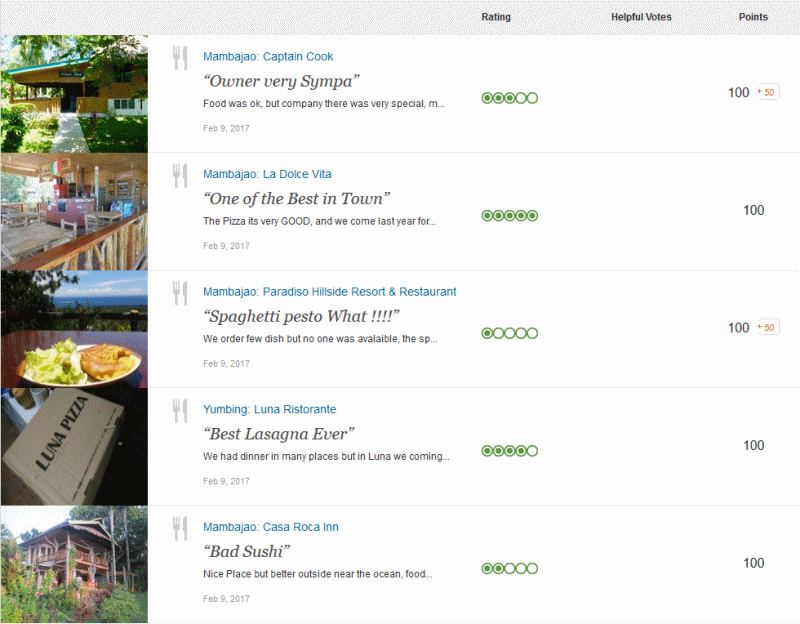View the Casa Roca Inn house photo
Screen dimensions: 800x624
click(74, 565)
